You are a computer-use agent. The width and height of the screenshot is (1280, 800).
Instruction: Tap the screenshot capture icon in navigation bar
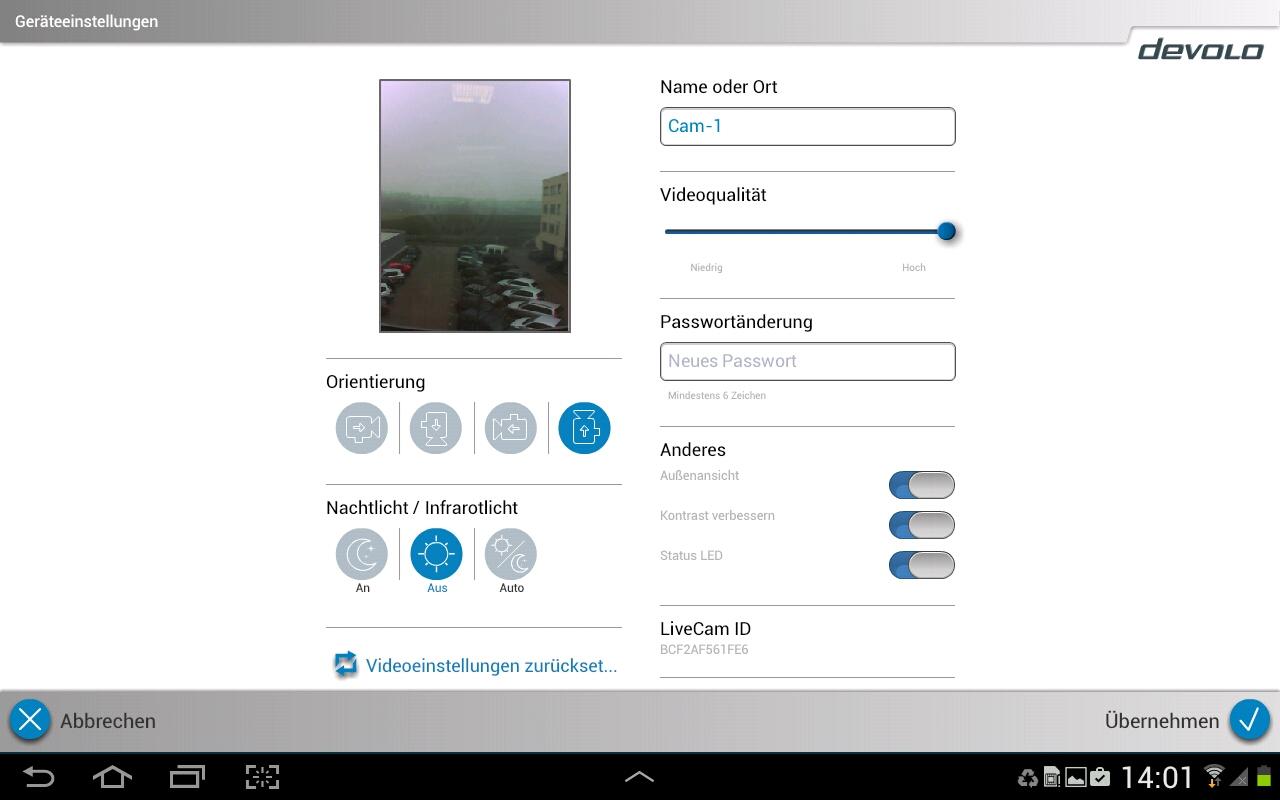tap(262, 777)
